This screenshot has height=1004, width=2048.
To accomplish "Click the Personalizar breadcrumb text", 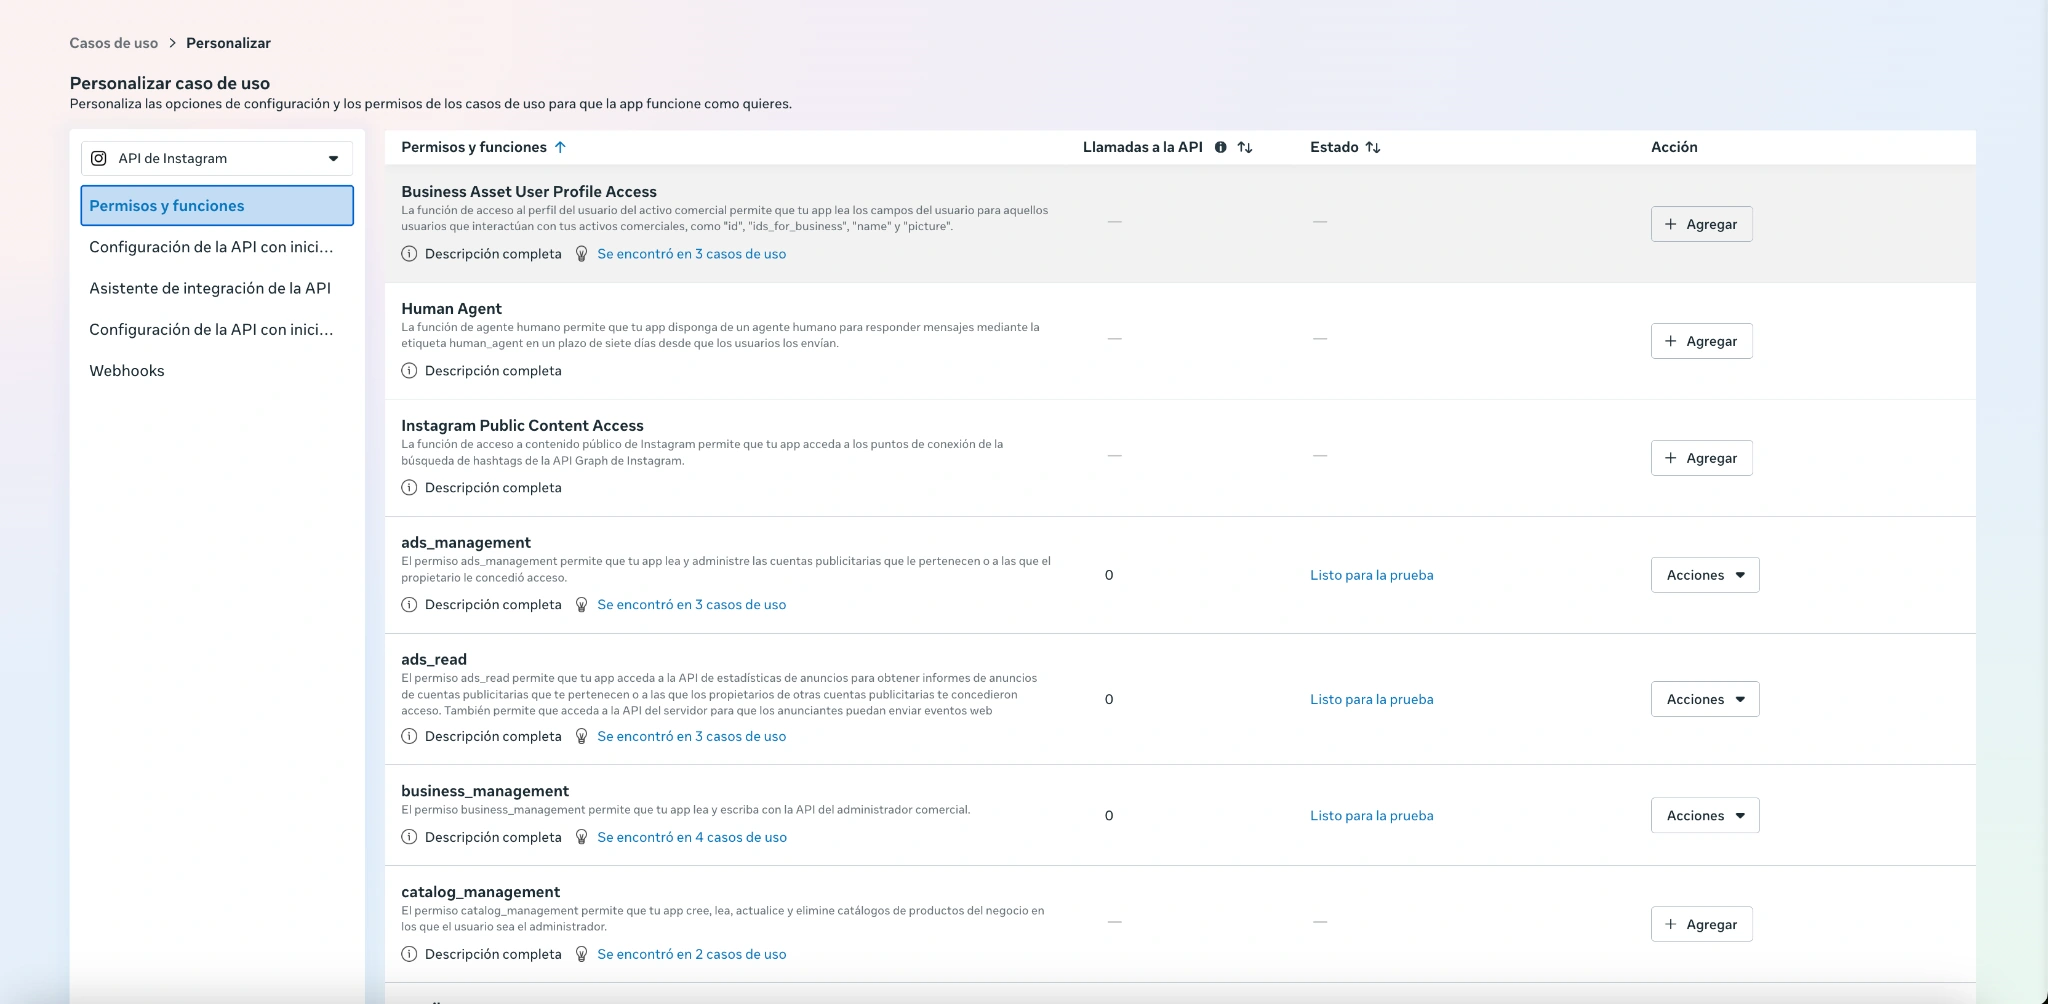I will point(228,43).
